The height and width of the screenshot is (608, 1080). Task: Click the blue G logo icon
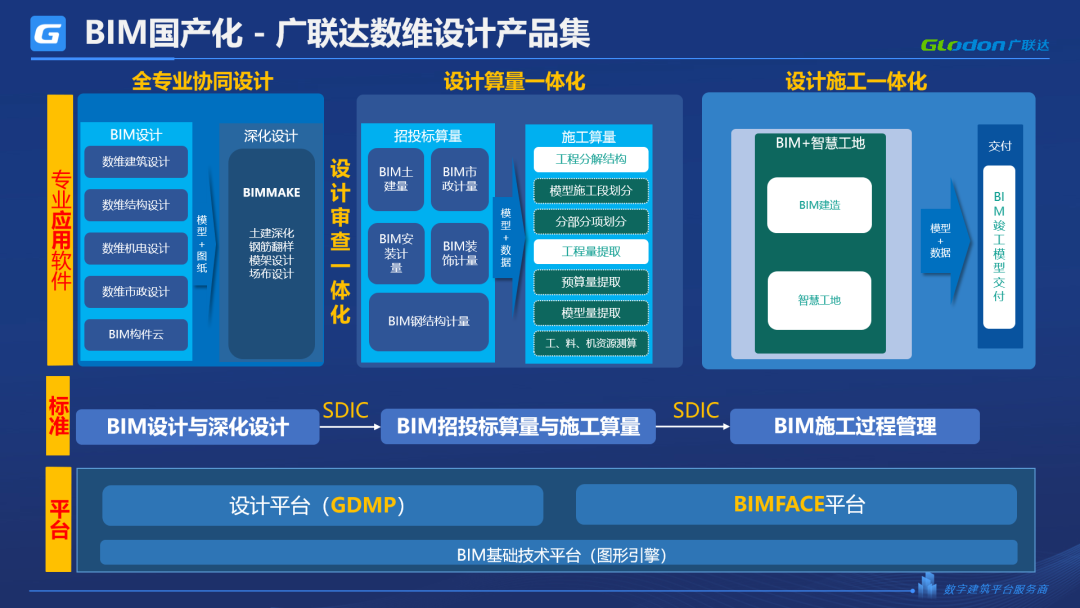point(48,34)
